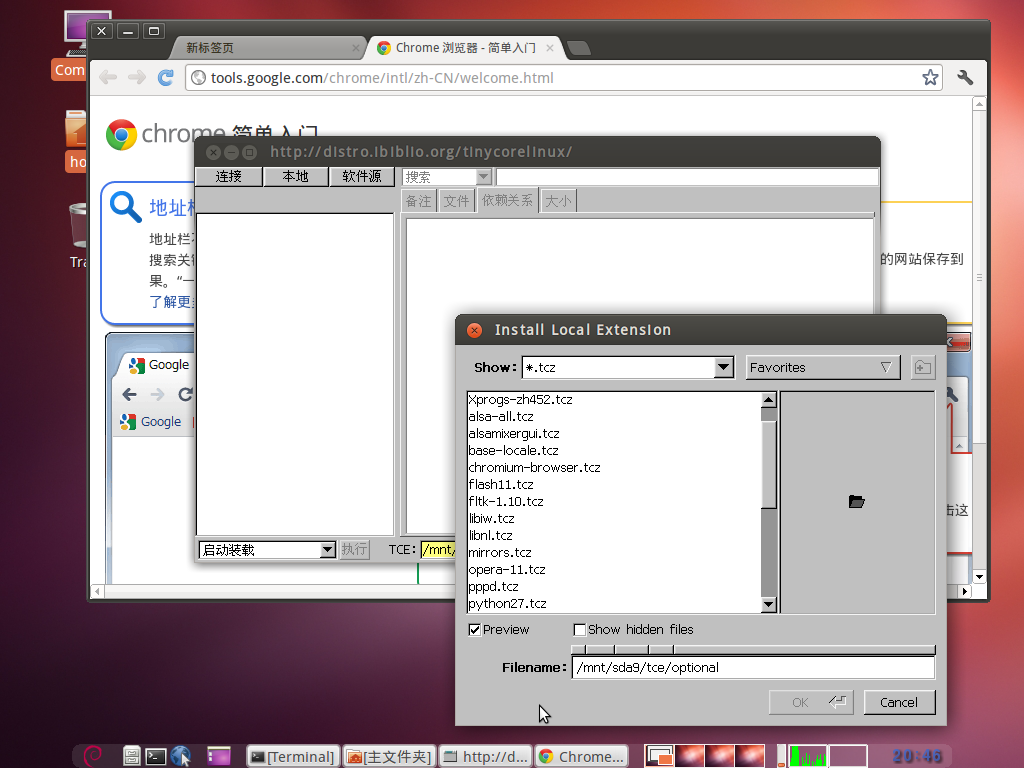Screen dimensions: 1024x768
Task: Click the *.tcz filter text field
Action: coord(618,367)
